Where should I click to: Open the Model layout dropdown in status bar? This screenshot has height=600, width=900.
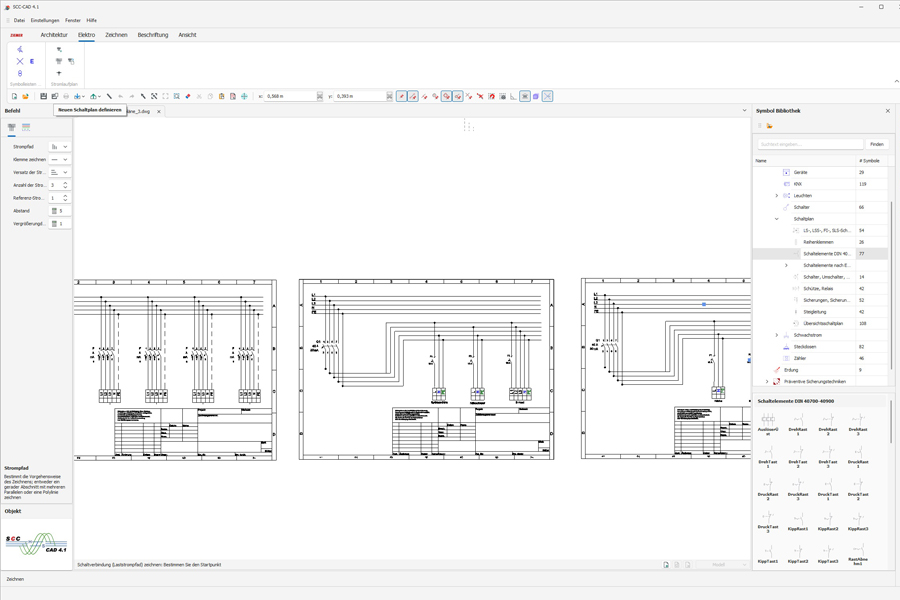(x=723, y=565)
